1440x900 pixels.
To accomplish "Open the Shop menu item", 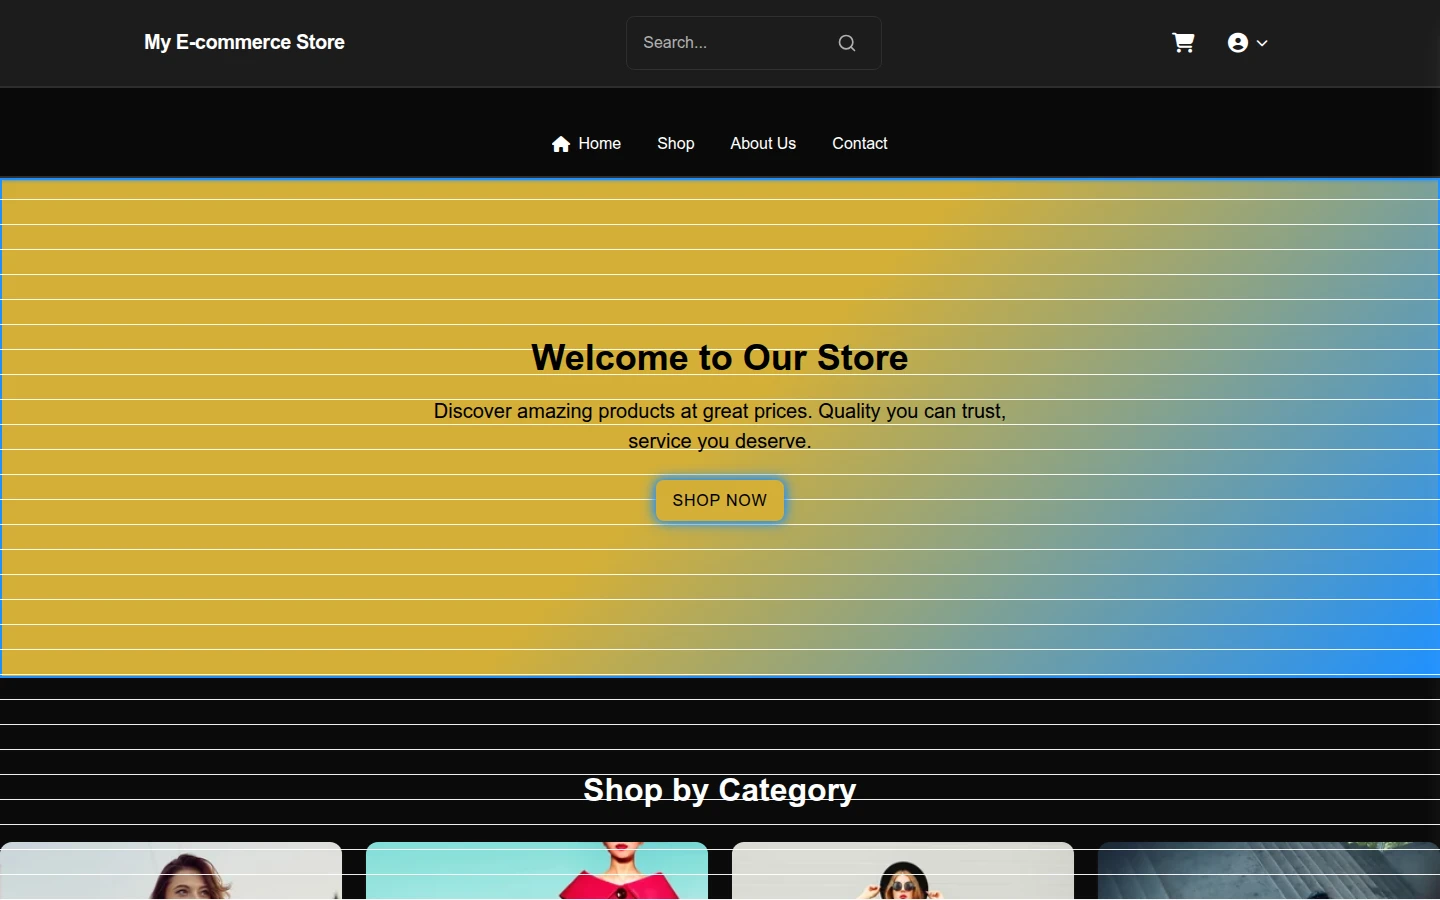I will (676, 144).
